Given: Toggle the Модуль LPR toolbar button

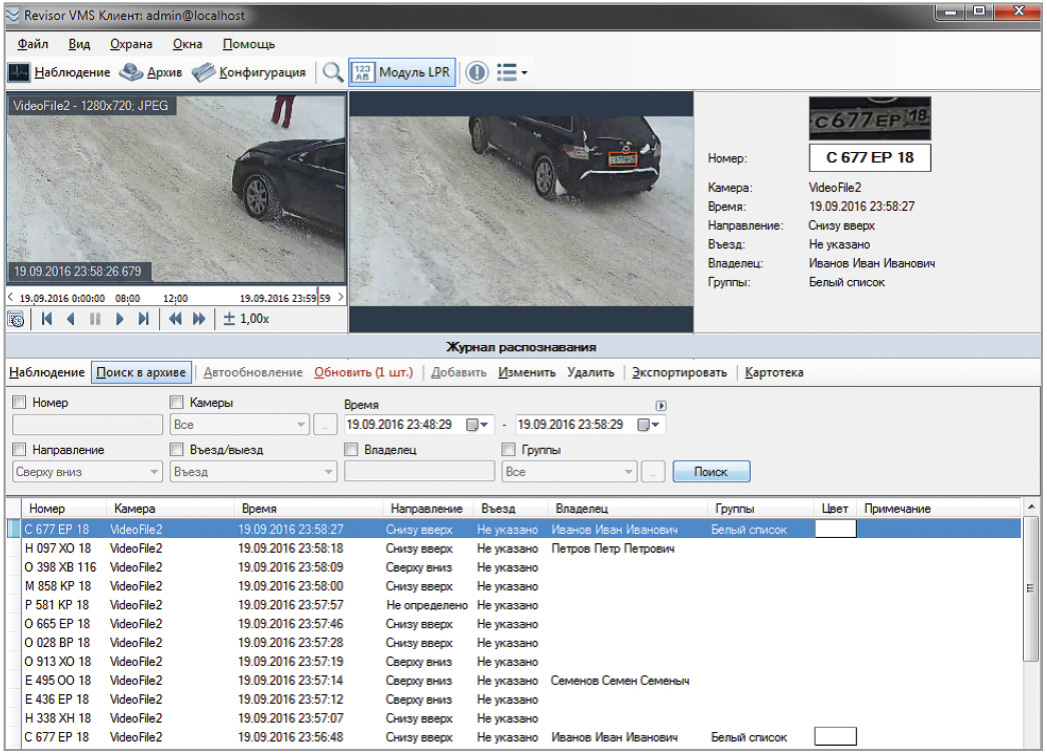Looking at the screenshot, I should (402, 72).
